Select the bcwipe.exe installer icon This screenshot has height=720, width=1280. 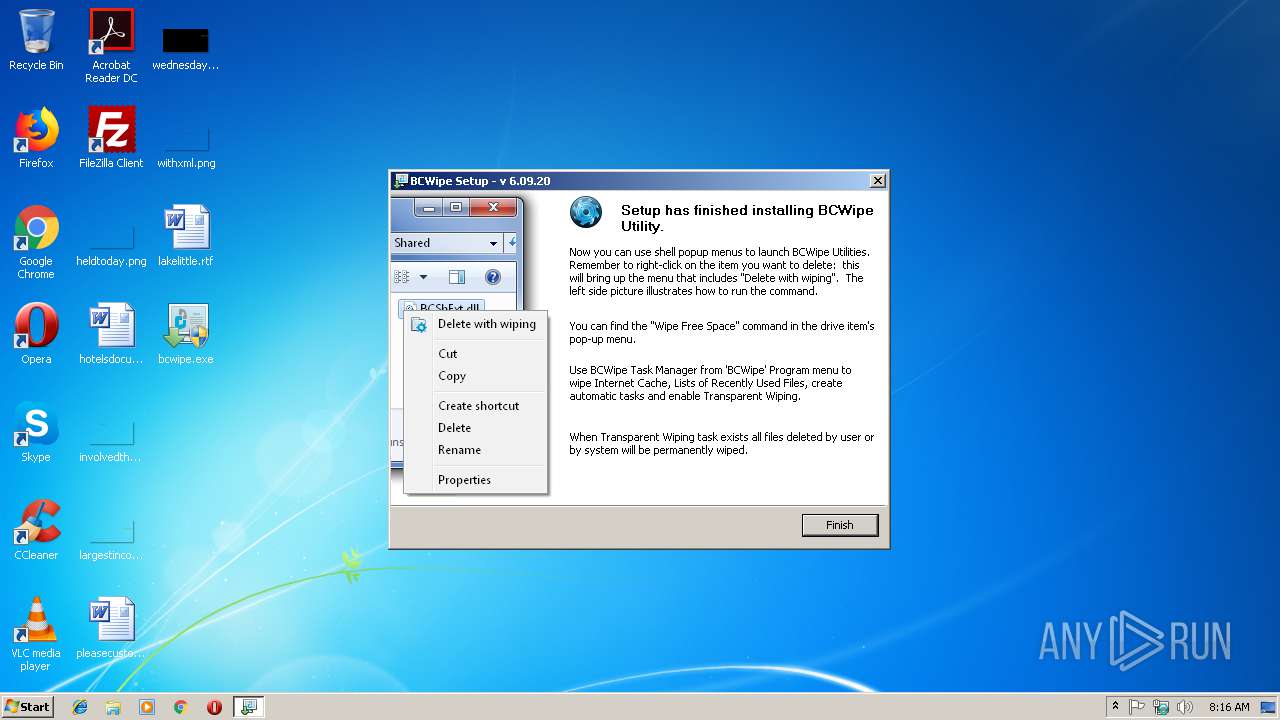point(186,334)
